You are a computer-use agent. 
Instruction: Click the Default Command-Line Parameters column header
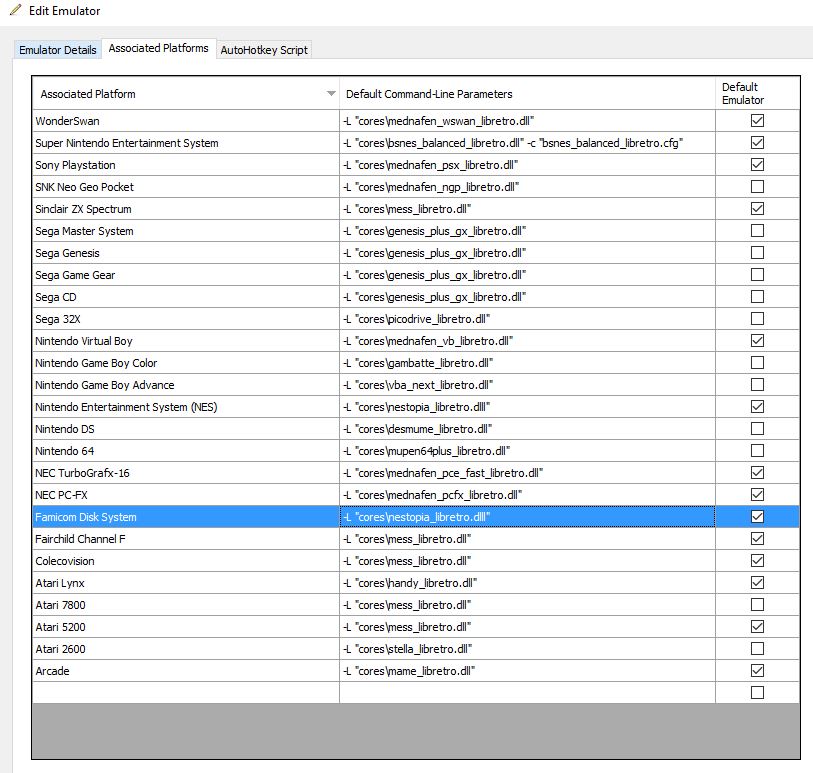point(527,94)
